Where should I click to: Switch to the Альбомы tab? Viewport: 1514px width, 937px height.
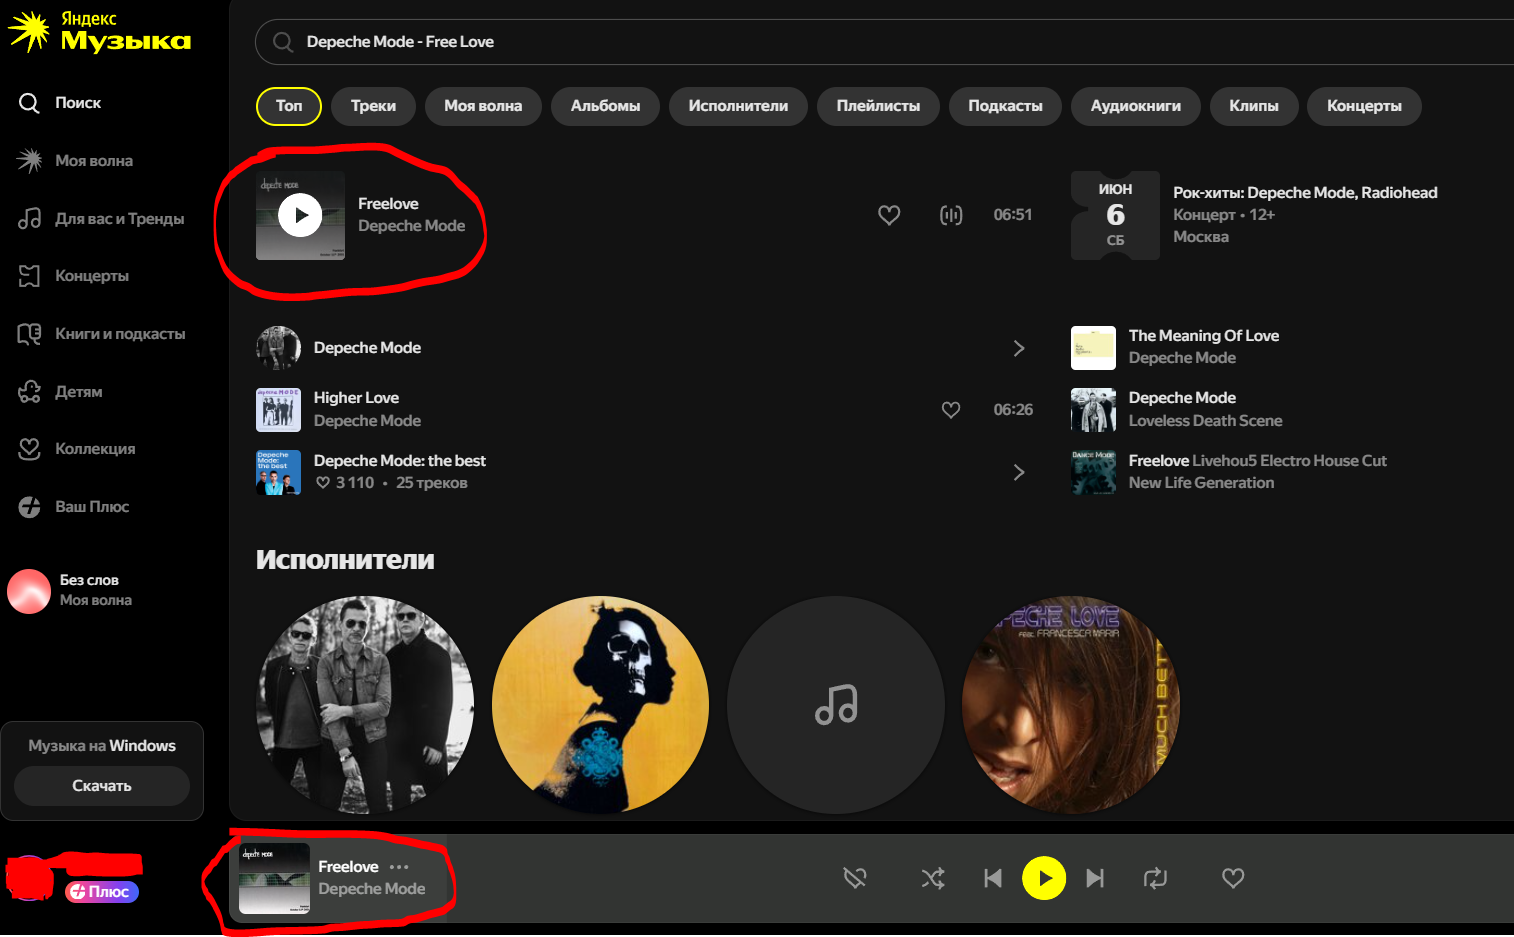tap(605, 106)
